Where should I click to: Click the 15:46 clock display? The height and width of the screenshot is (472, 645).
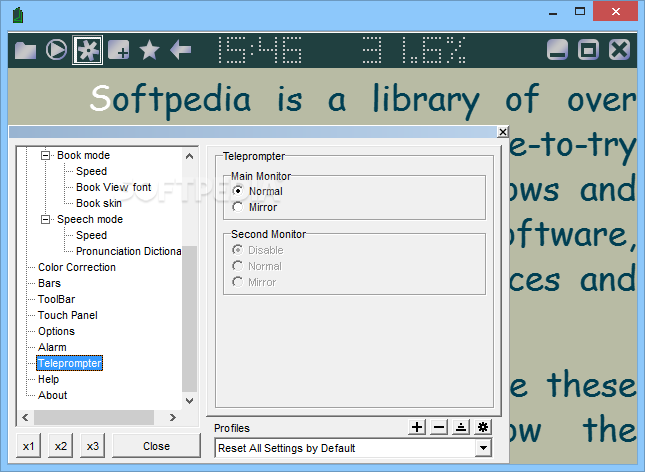(260, 50)
